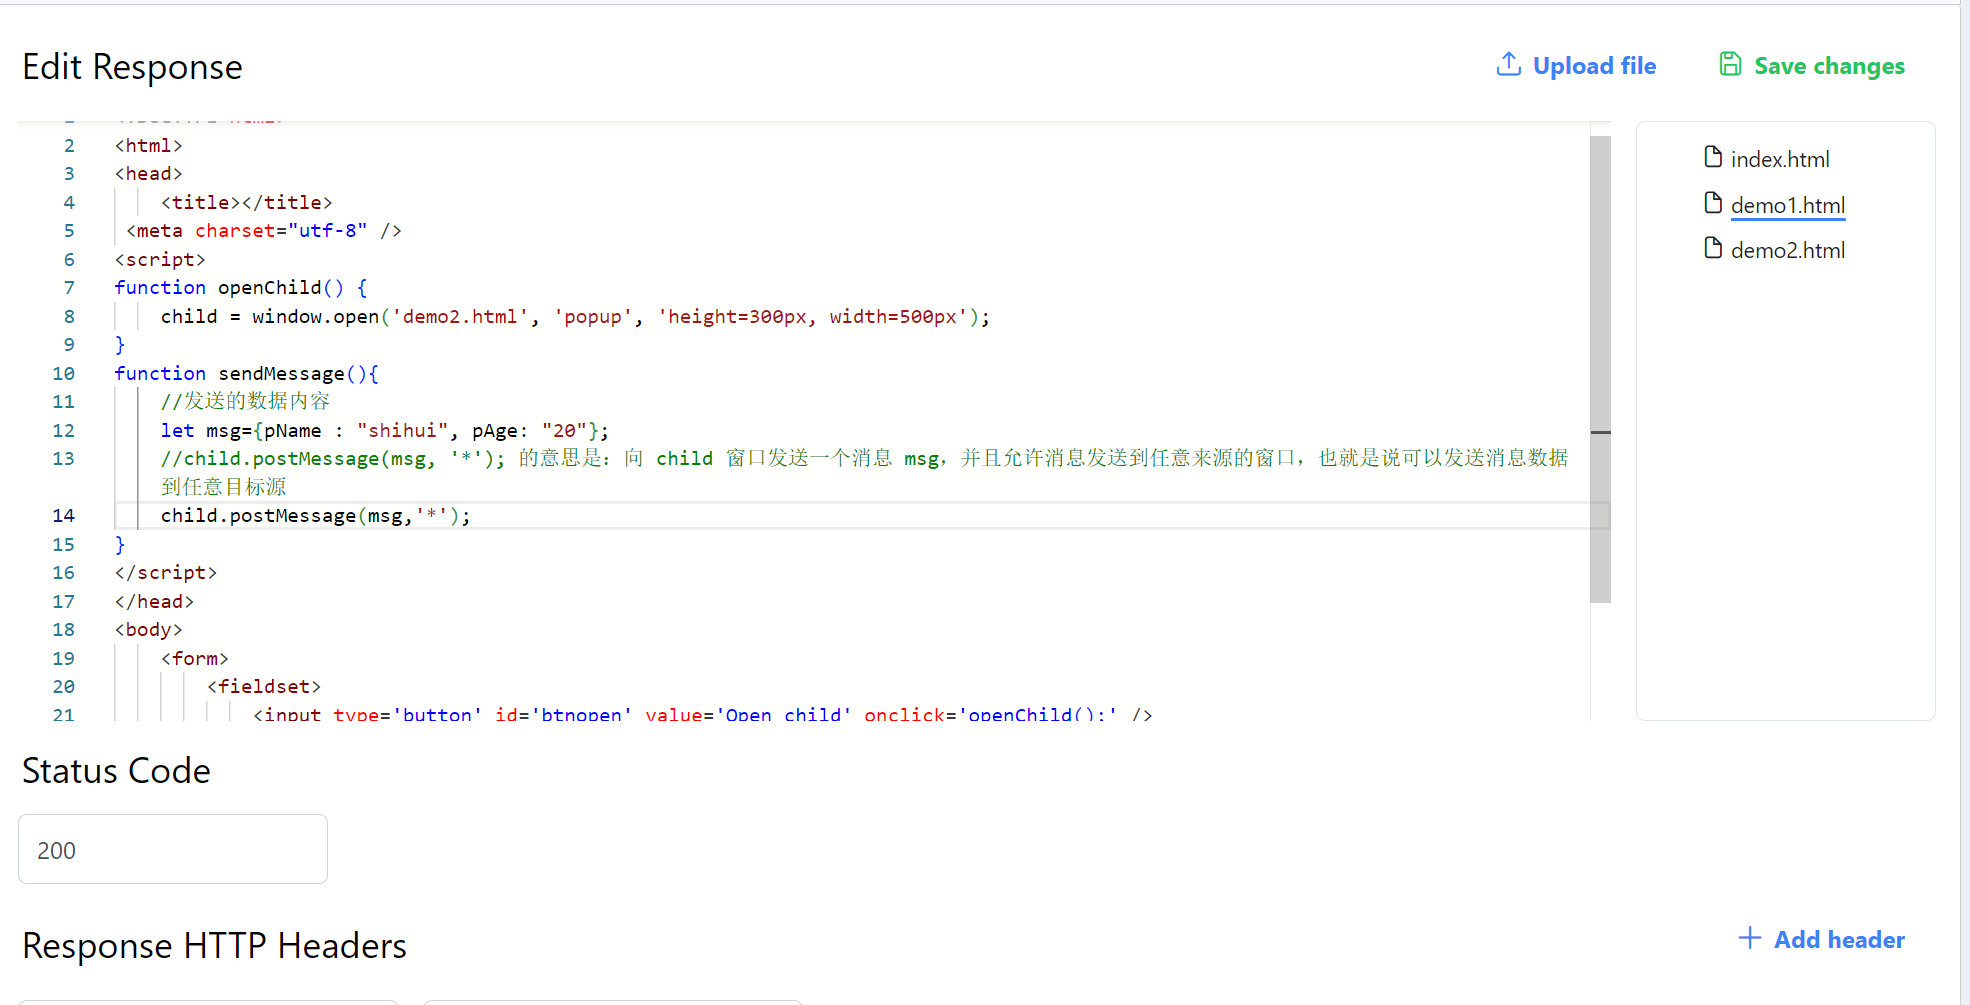Click the Save changes label
This screenshot has height=1005, width=1970.
point(1829,66)
